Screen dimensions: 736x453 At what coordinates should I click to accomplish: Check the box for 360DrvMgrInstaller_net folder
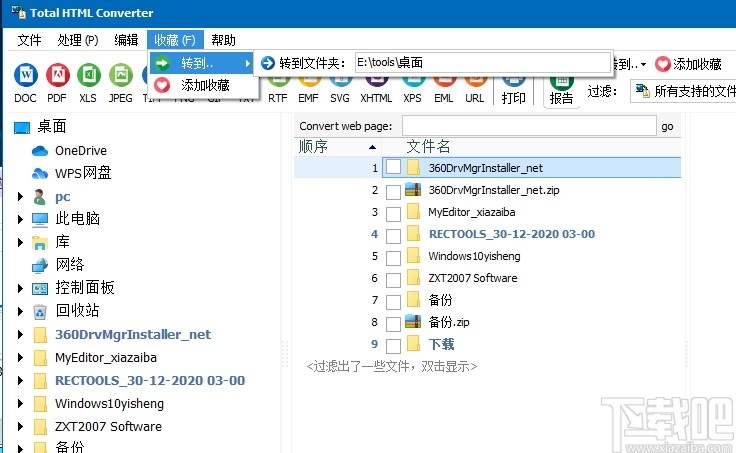click(393, 167)
